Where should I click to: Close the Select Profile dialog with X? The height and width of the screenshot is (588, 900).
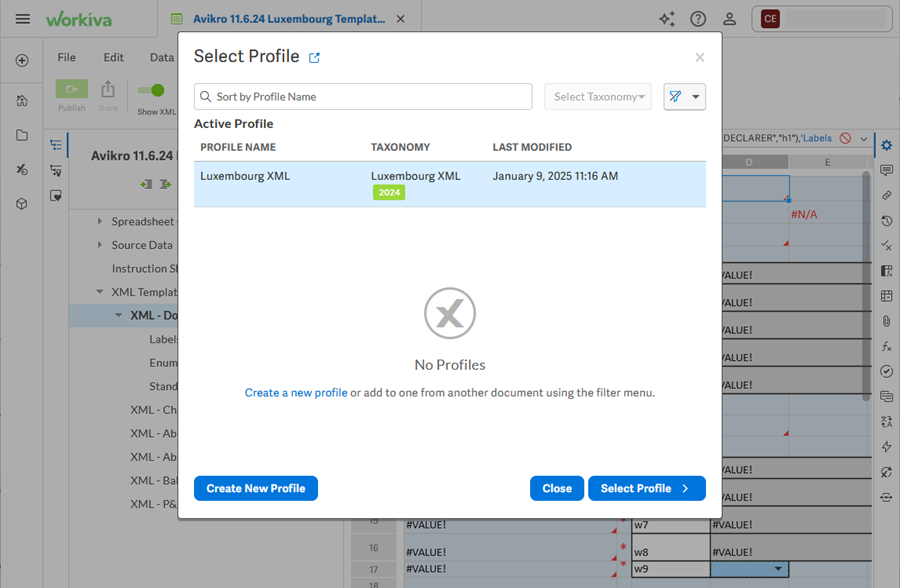(x=700, y=57)
